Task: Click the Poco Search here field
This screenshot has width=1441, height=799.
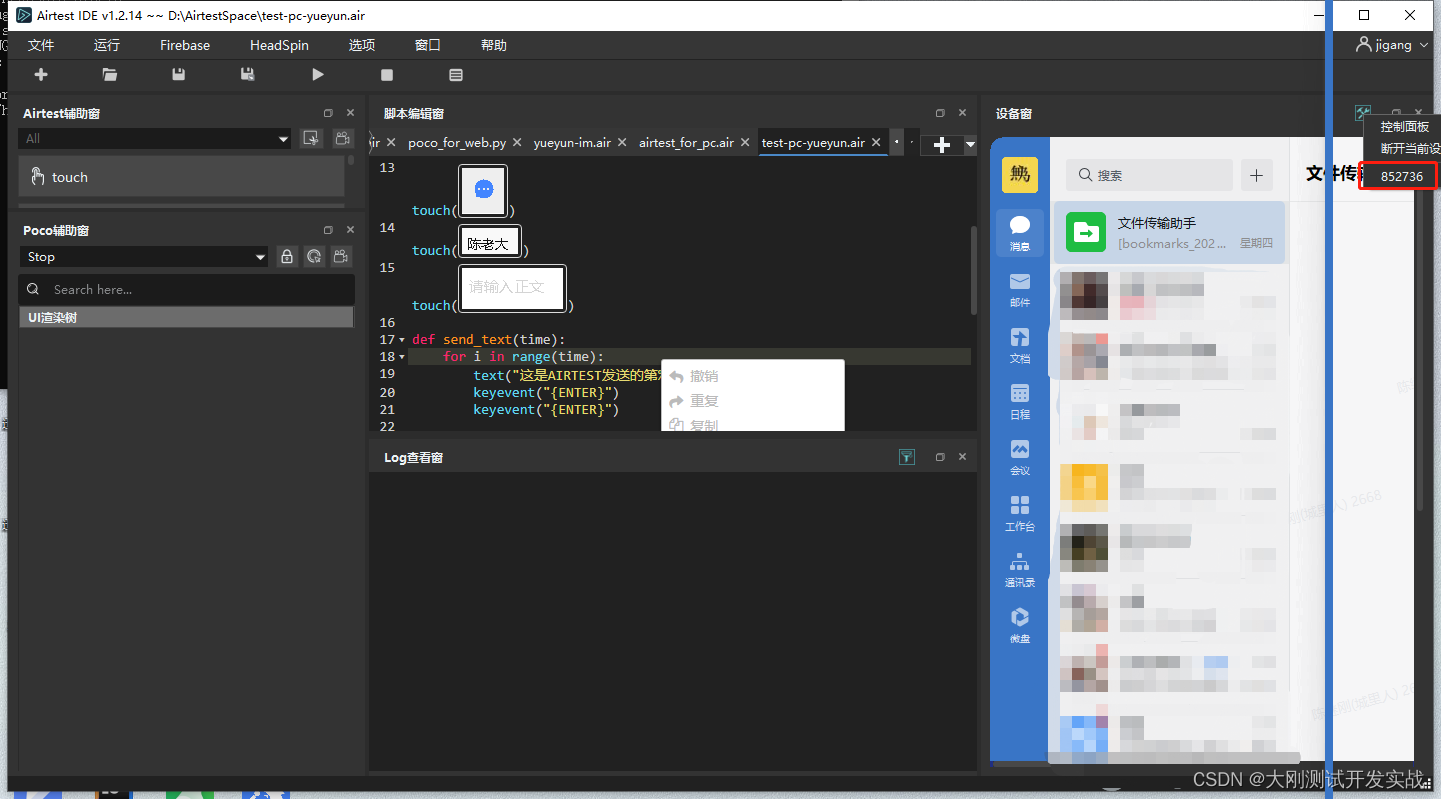Action: pyautogui.click(x=187, y=289)
